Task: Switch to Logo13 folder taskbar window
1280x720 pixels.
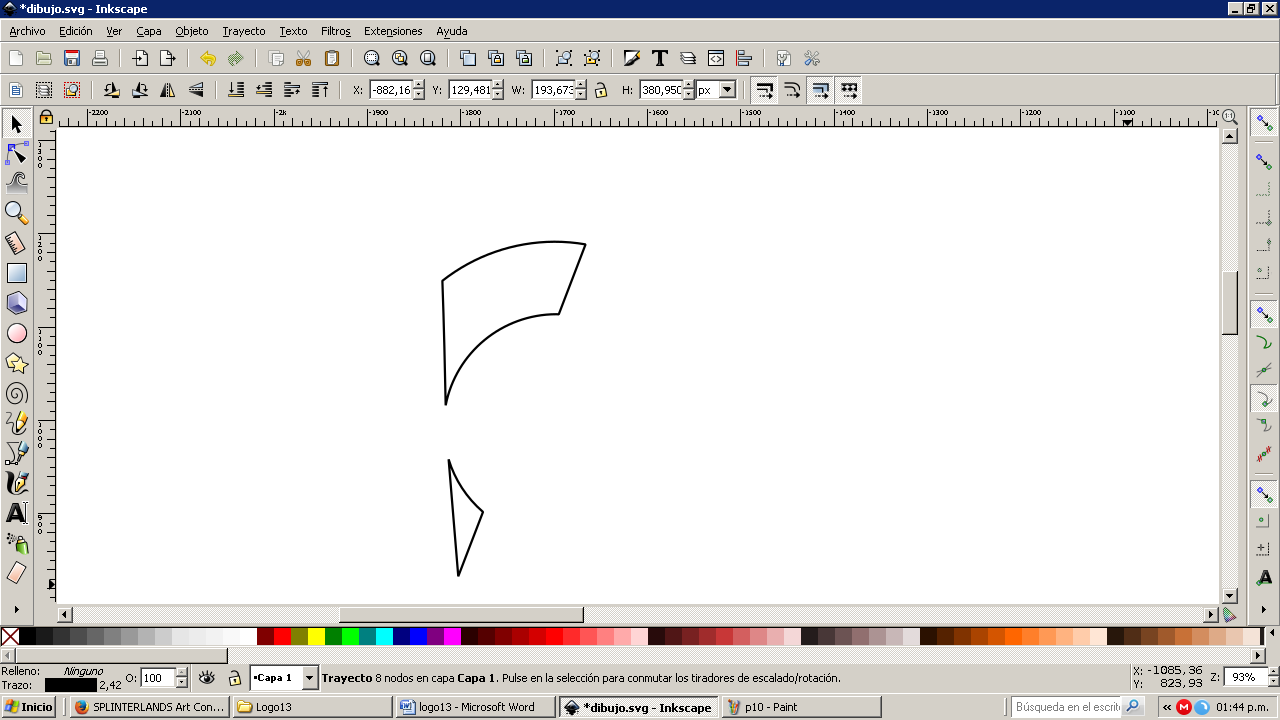Action: 312,707
